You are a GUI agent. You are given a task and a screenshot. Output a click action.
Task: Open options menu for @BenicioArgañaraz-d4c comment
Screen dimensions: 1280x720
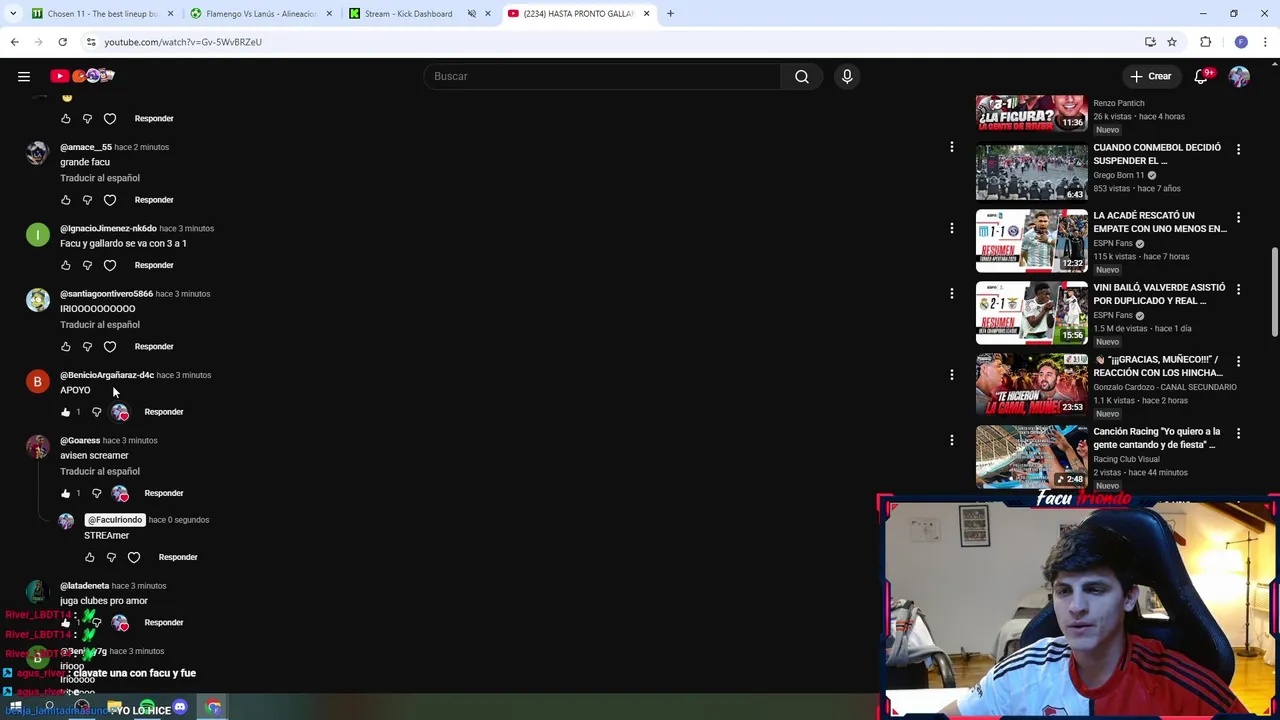951,374
